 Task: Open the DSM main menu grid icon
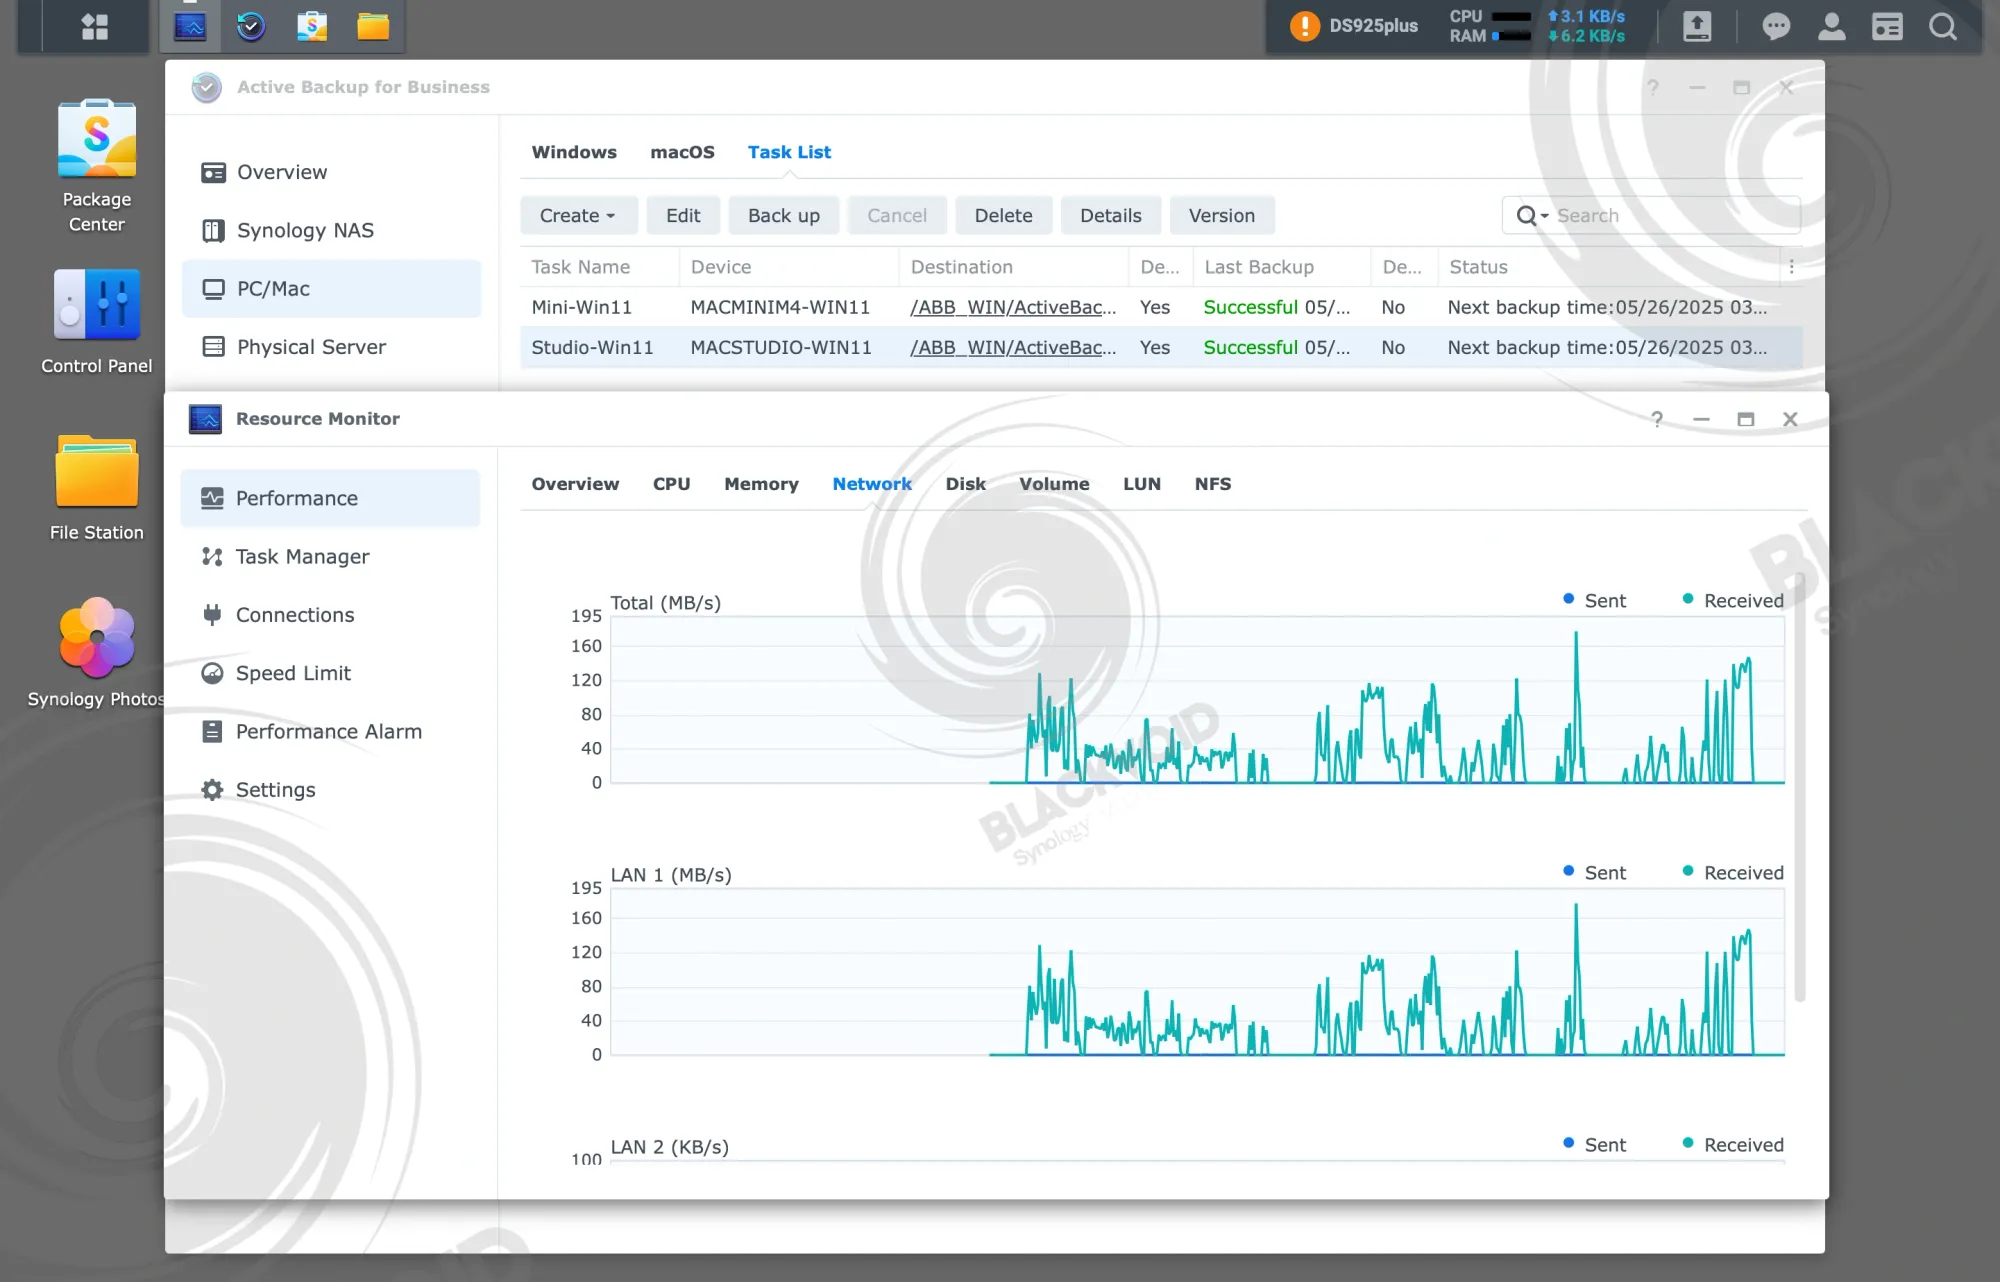(95, 26)
